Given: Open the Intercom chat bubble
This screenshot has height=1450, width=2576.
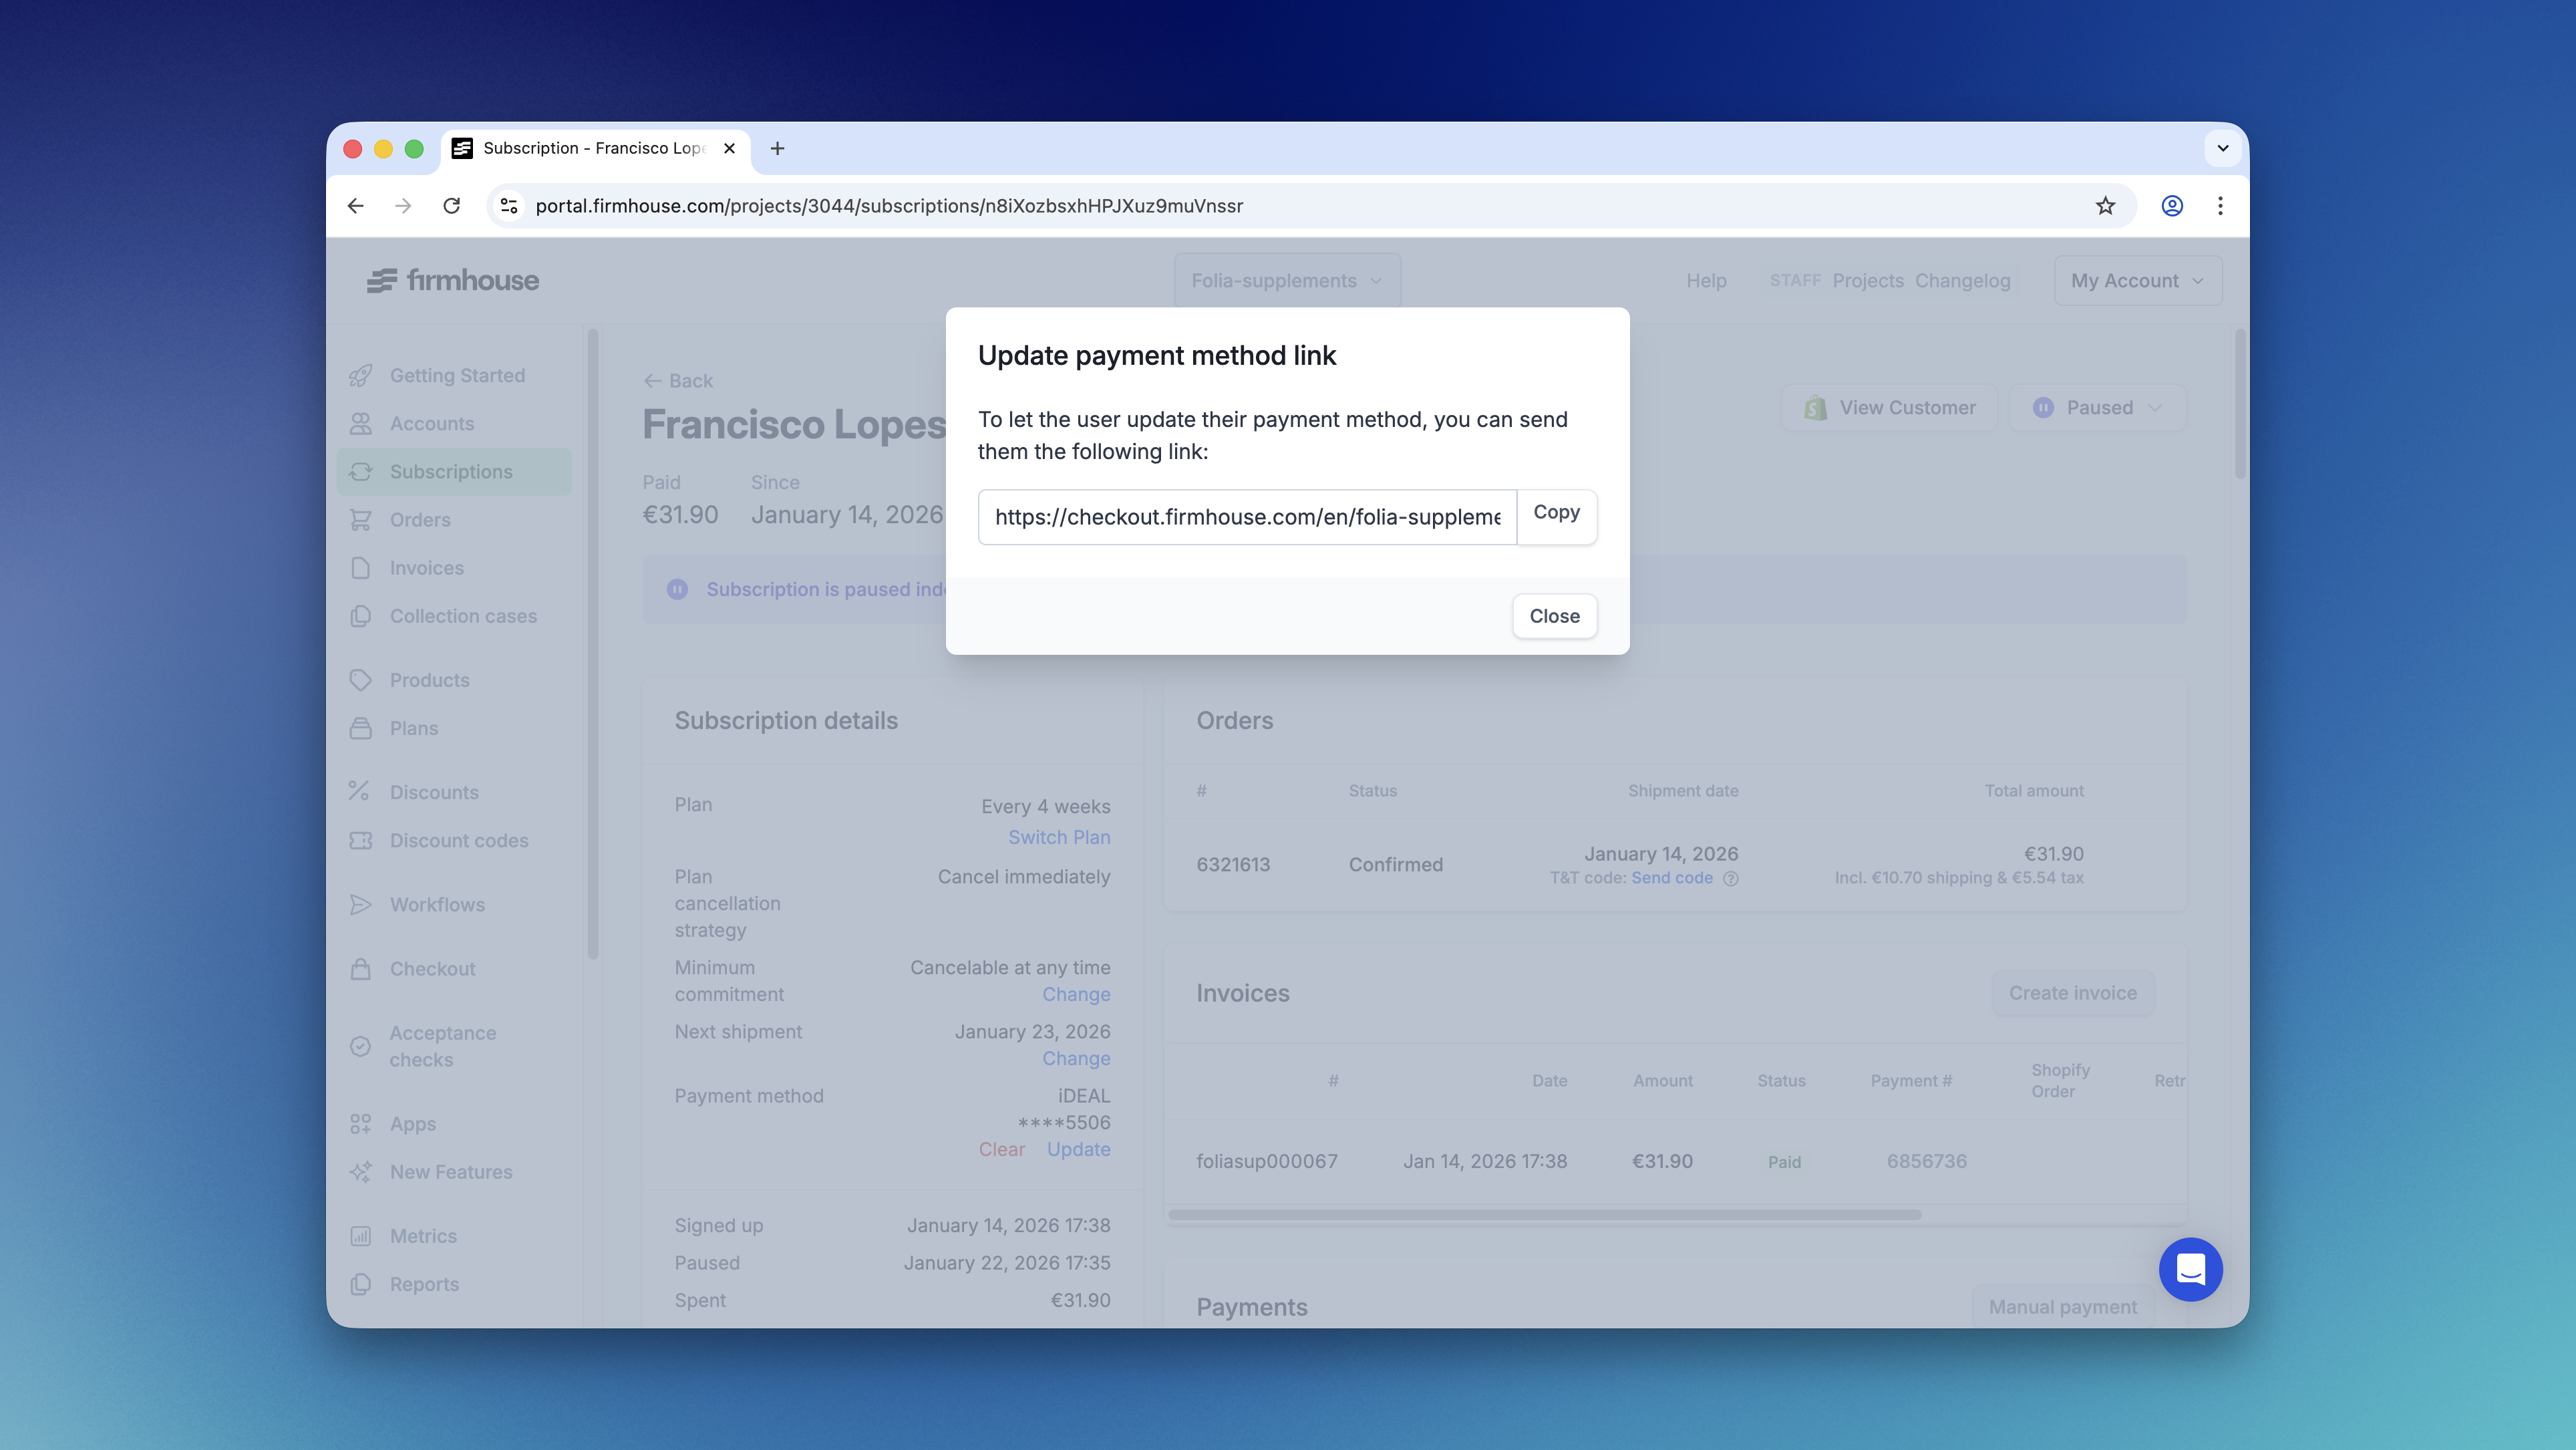Looking at the screenshot, I should pos(2191,1269).
